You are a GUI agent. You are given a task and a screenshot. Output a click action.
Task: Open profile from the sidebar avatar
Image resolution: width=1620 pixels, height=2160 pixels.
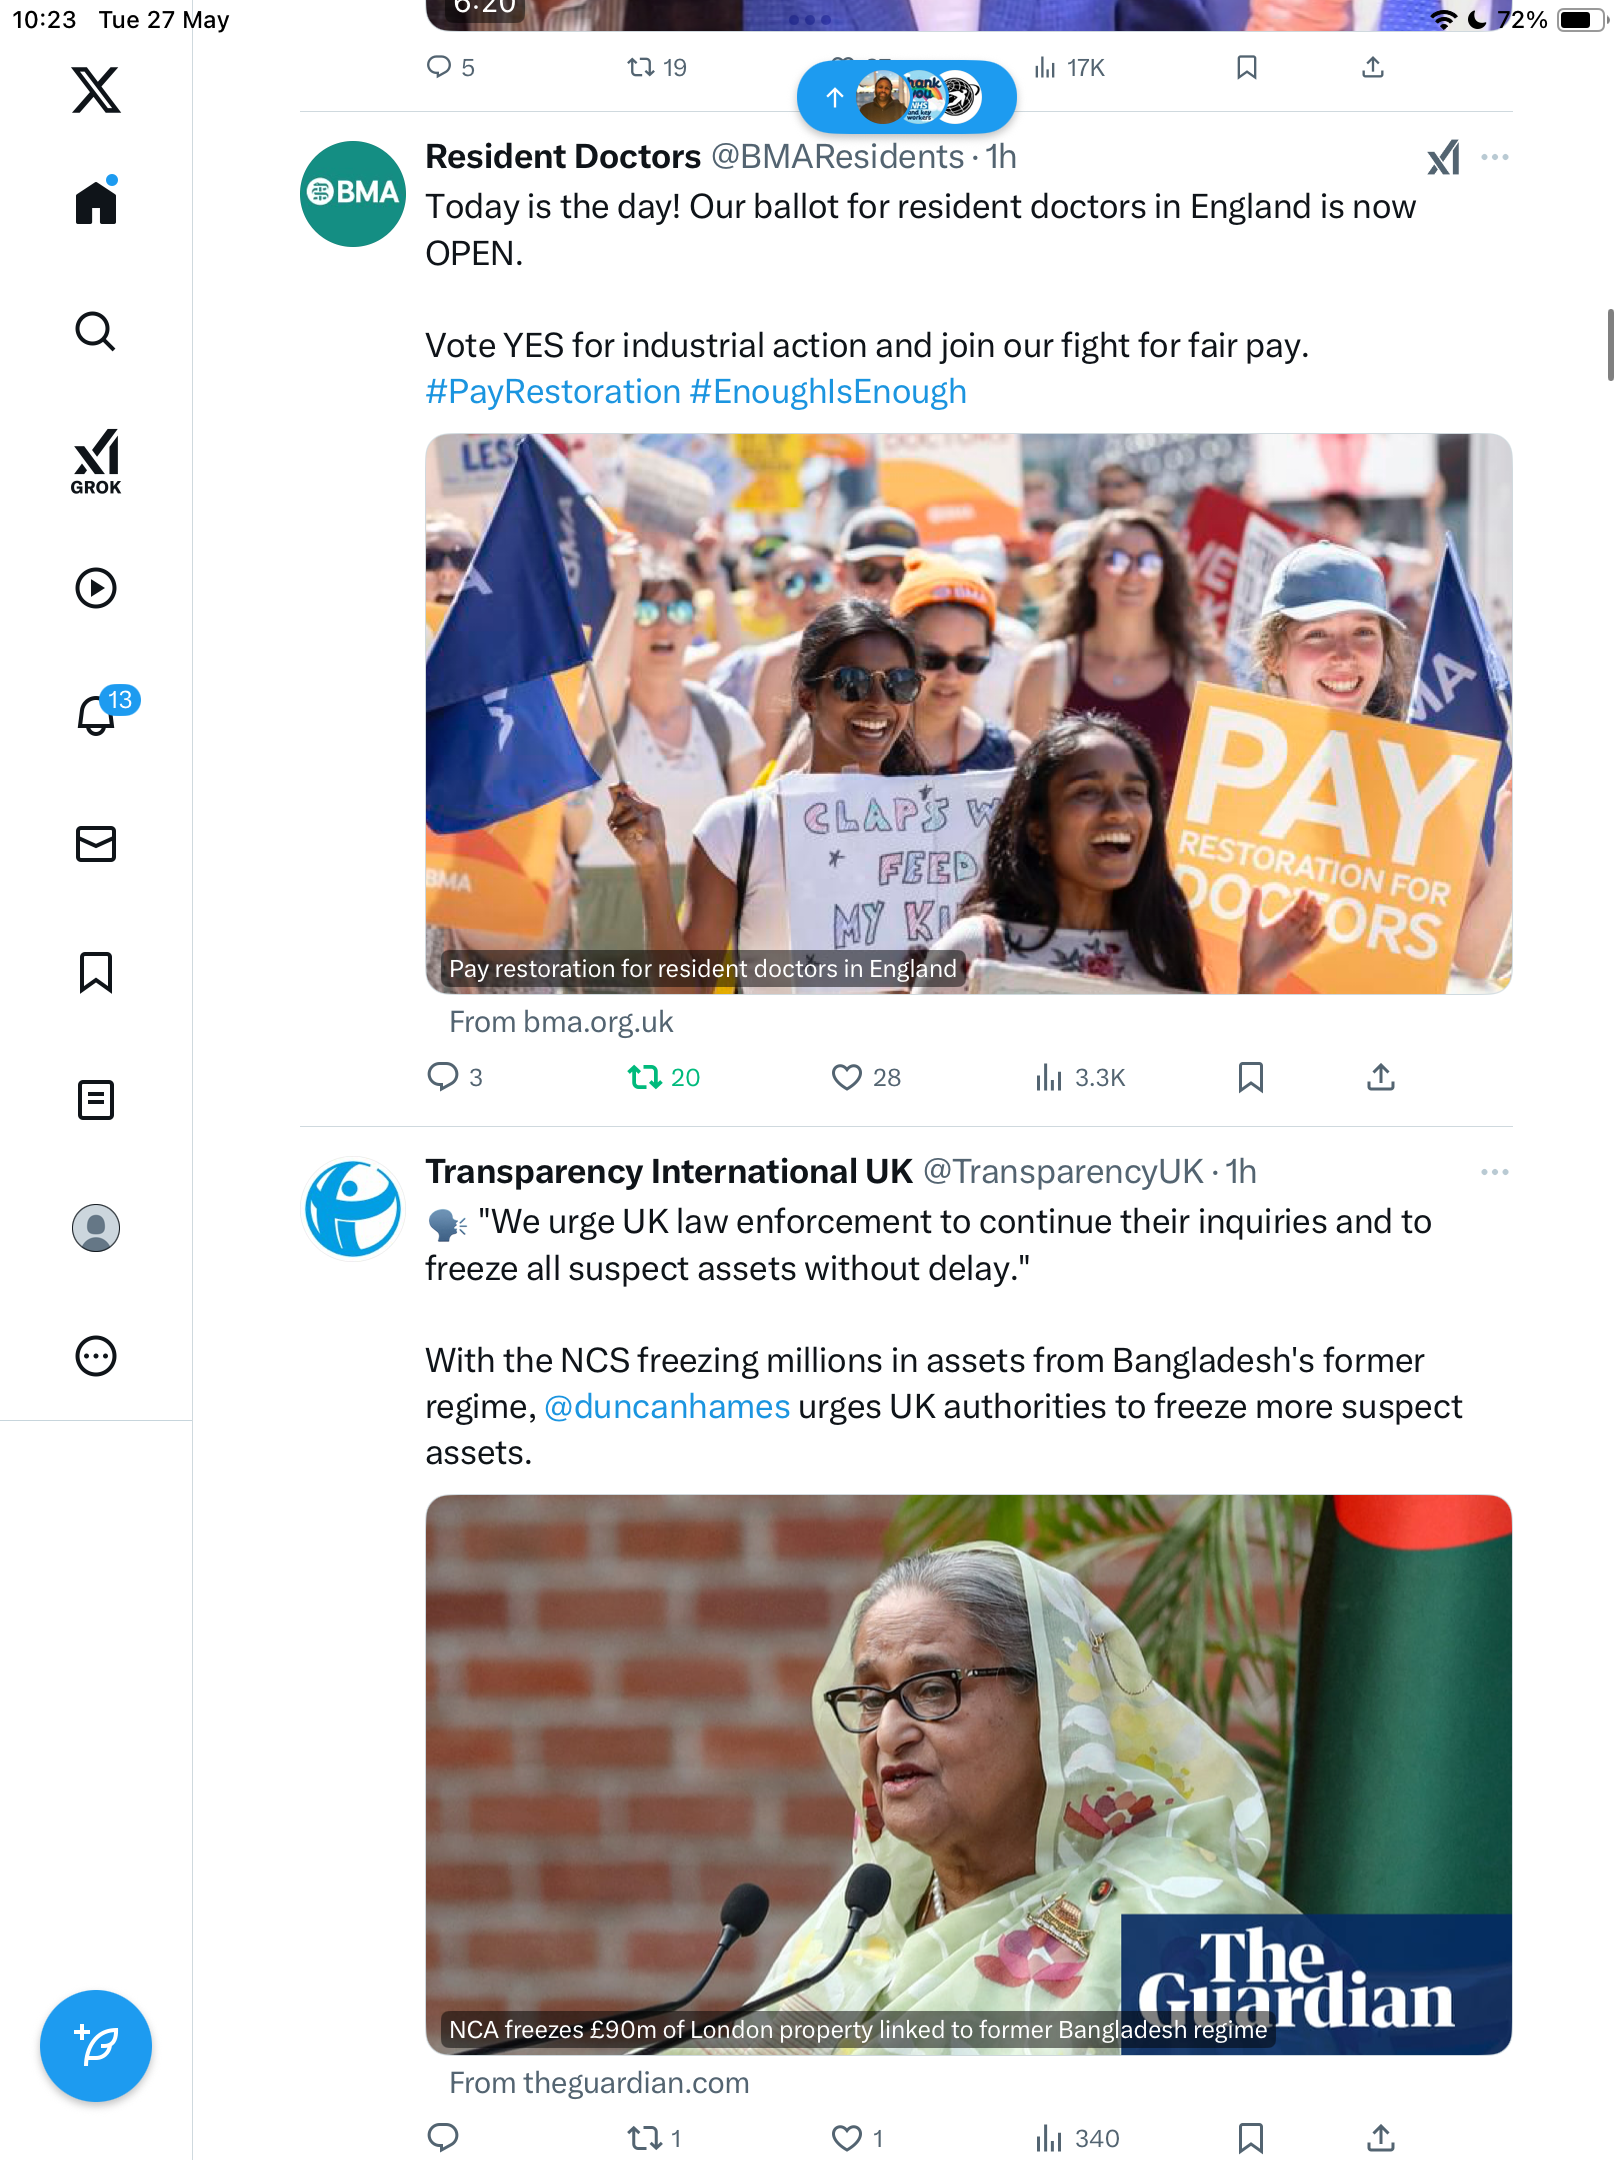click(x=96, y=1228)
